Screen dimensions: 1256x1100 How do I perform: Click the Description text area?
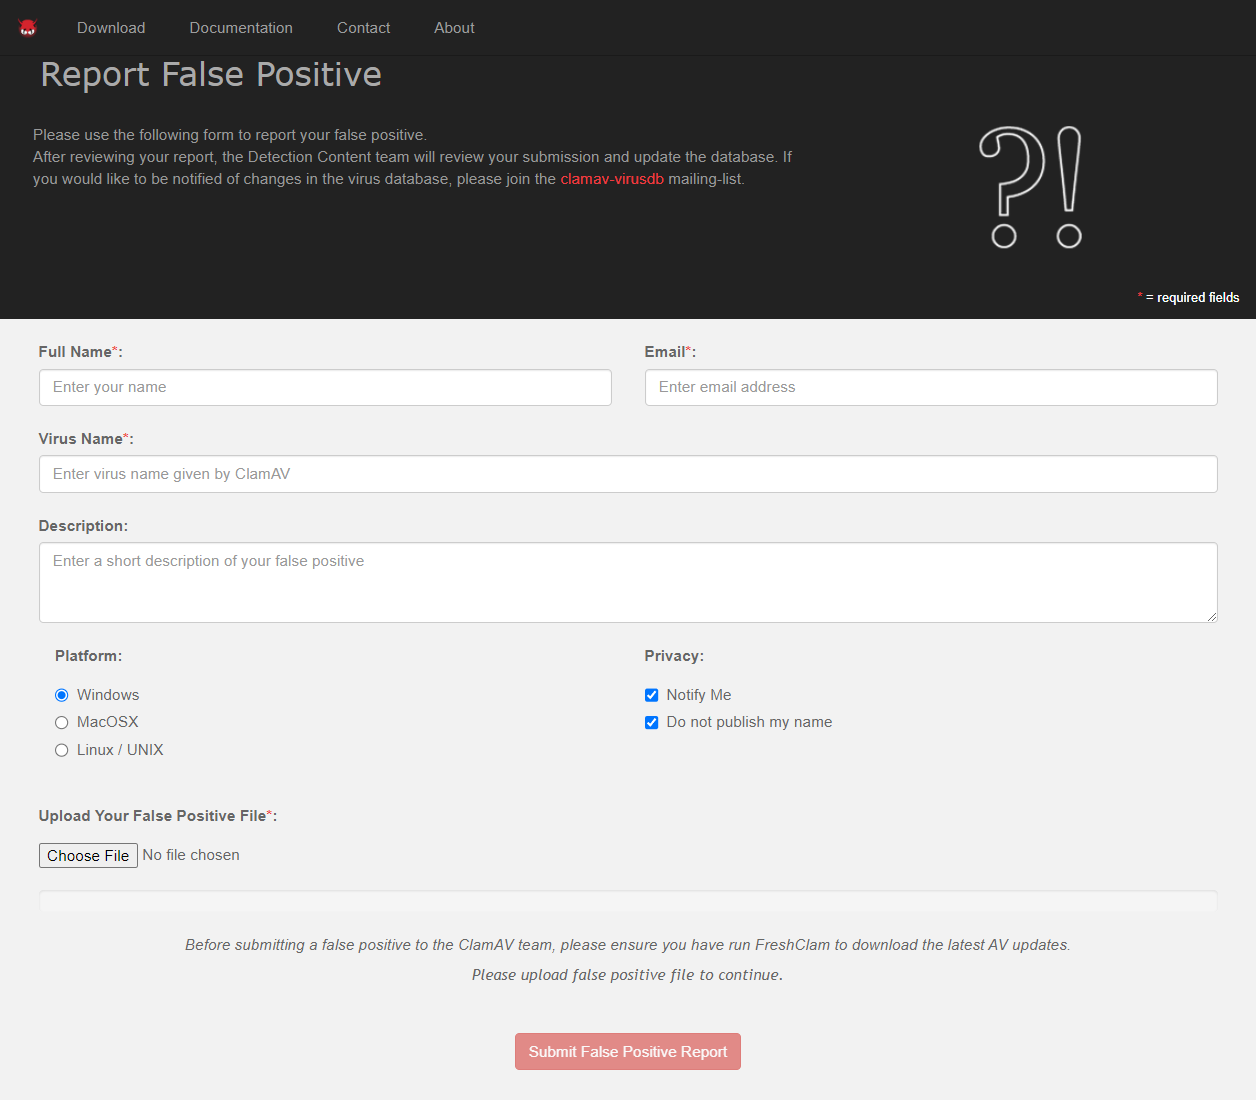[x=627, y=582]
